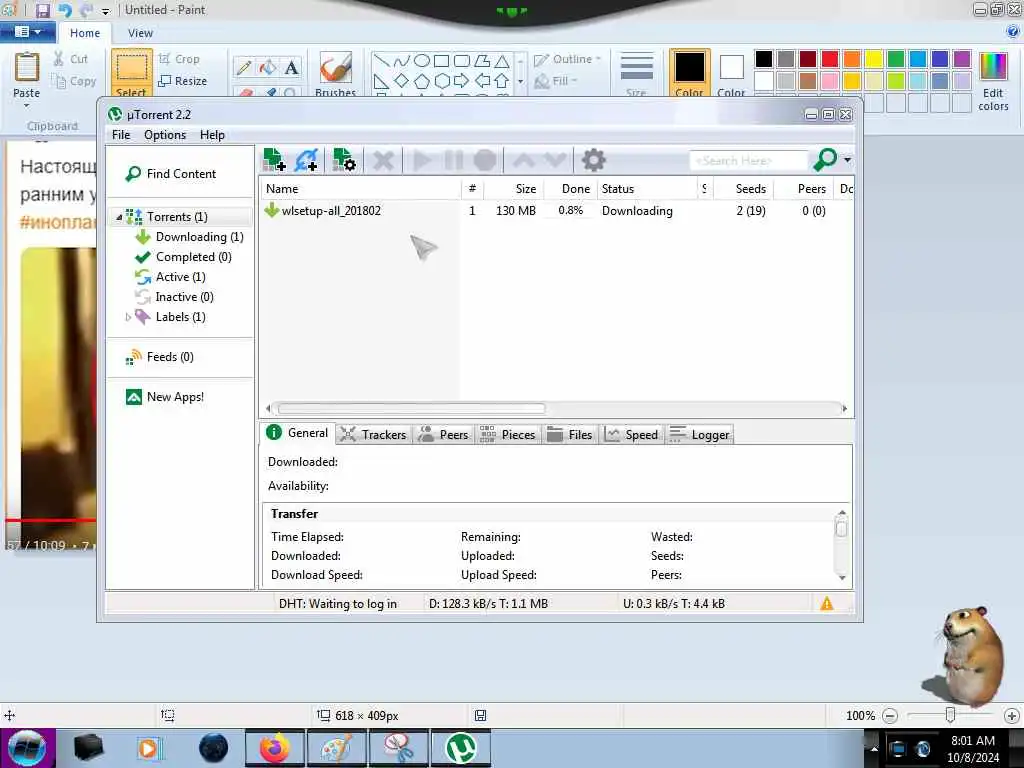Click Create New Torrent icon
This screenshot has height=768, width=1024.
pyautogui.click(x=344, y=159)
